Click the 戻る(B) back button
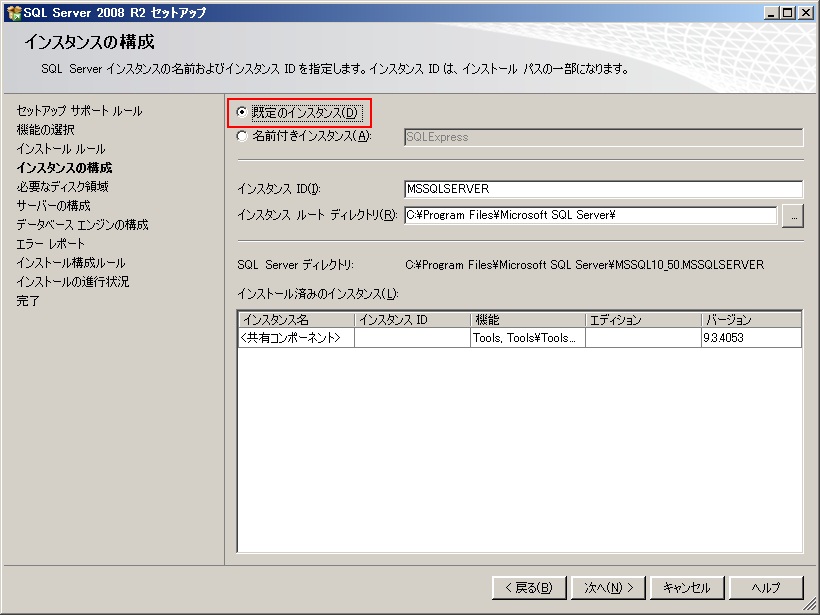The width and height of the screenshot is (820, 615). tap(529, 588)
